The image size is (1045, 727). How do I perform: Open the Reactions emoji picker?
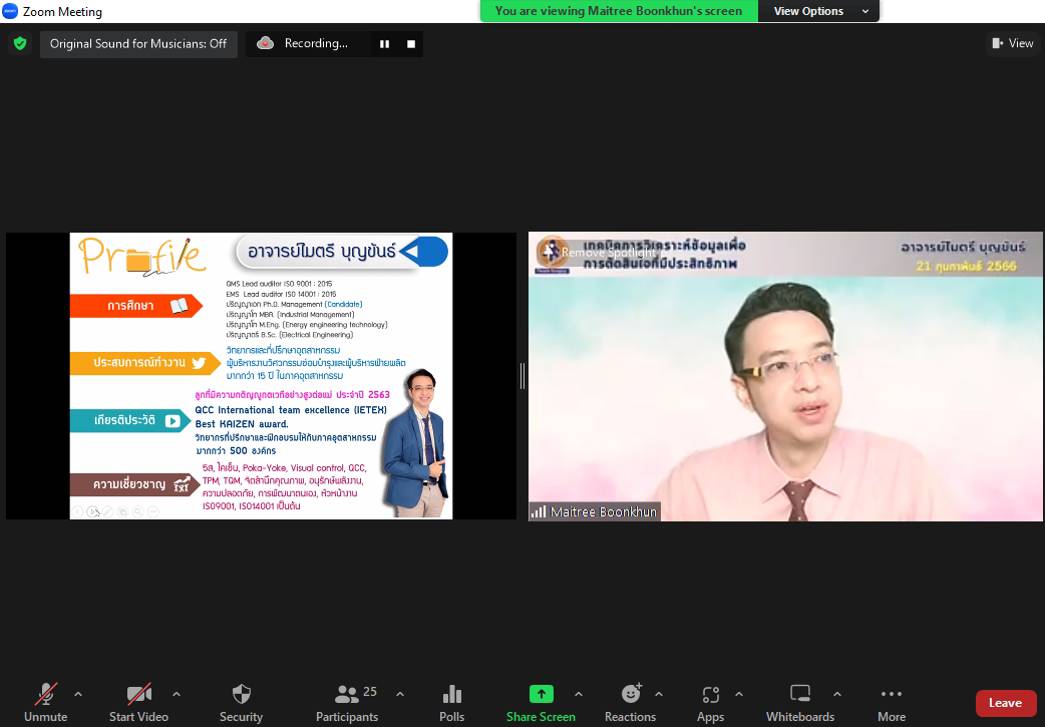click(x=630, y=702)
